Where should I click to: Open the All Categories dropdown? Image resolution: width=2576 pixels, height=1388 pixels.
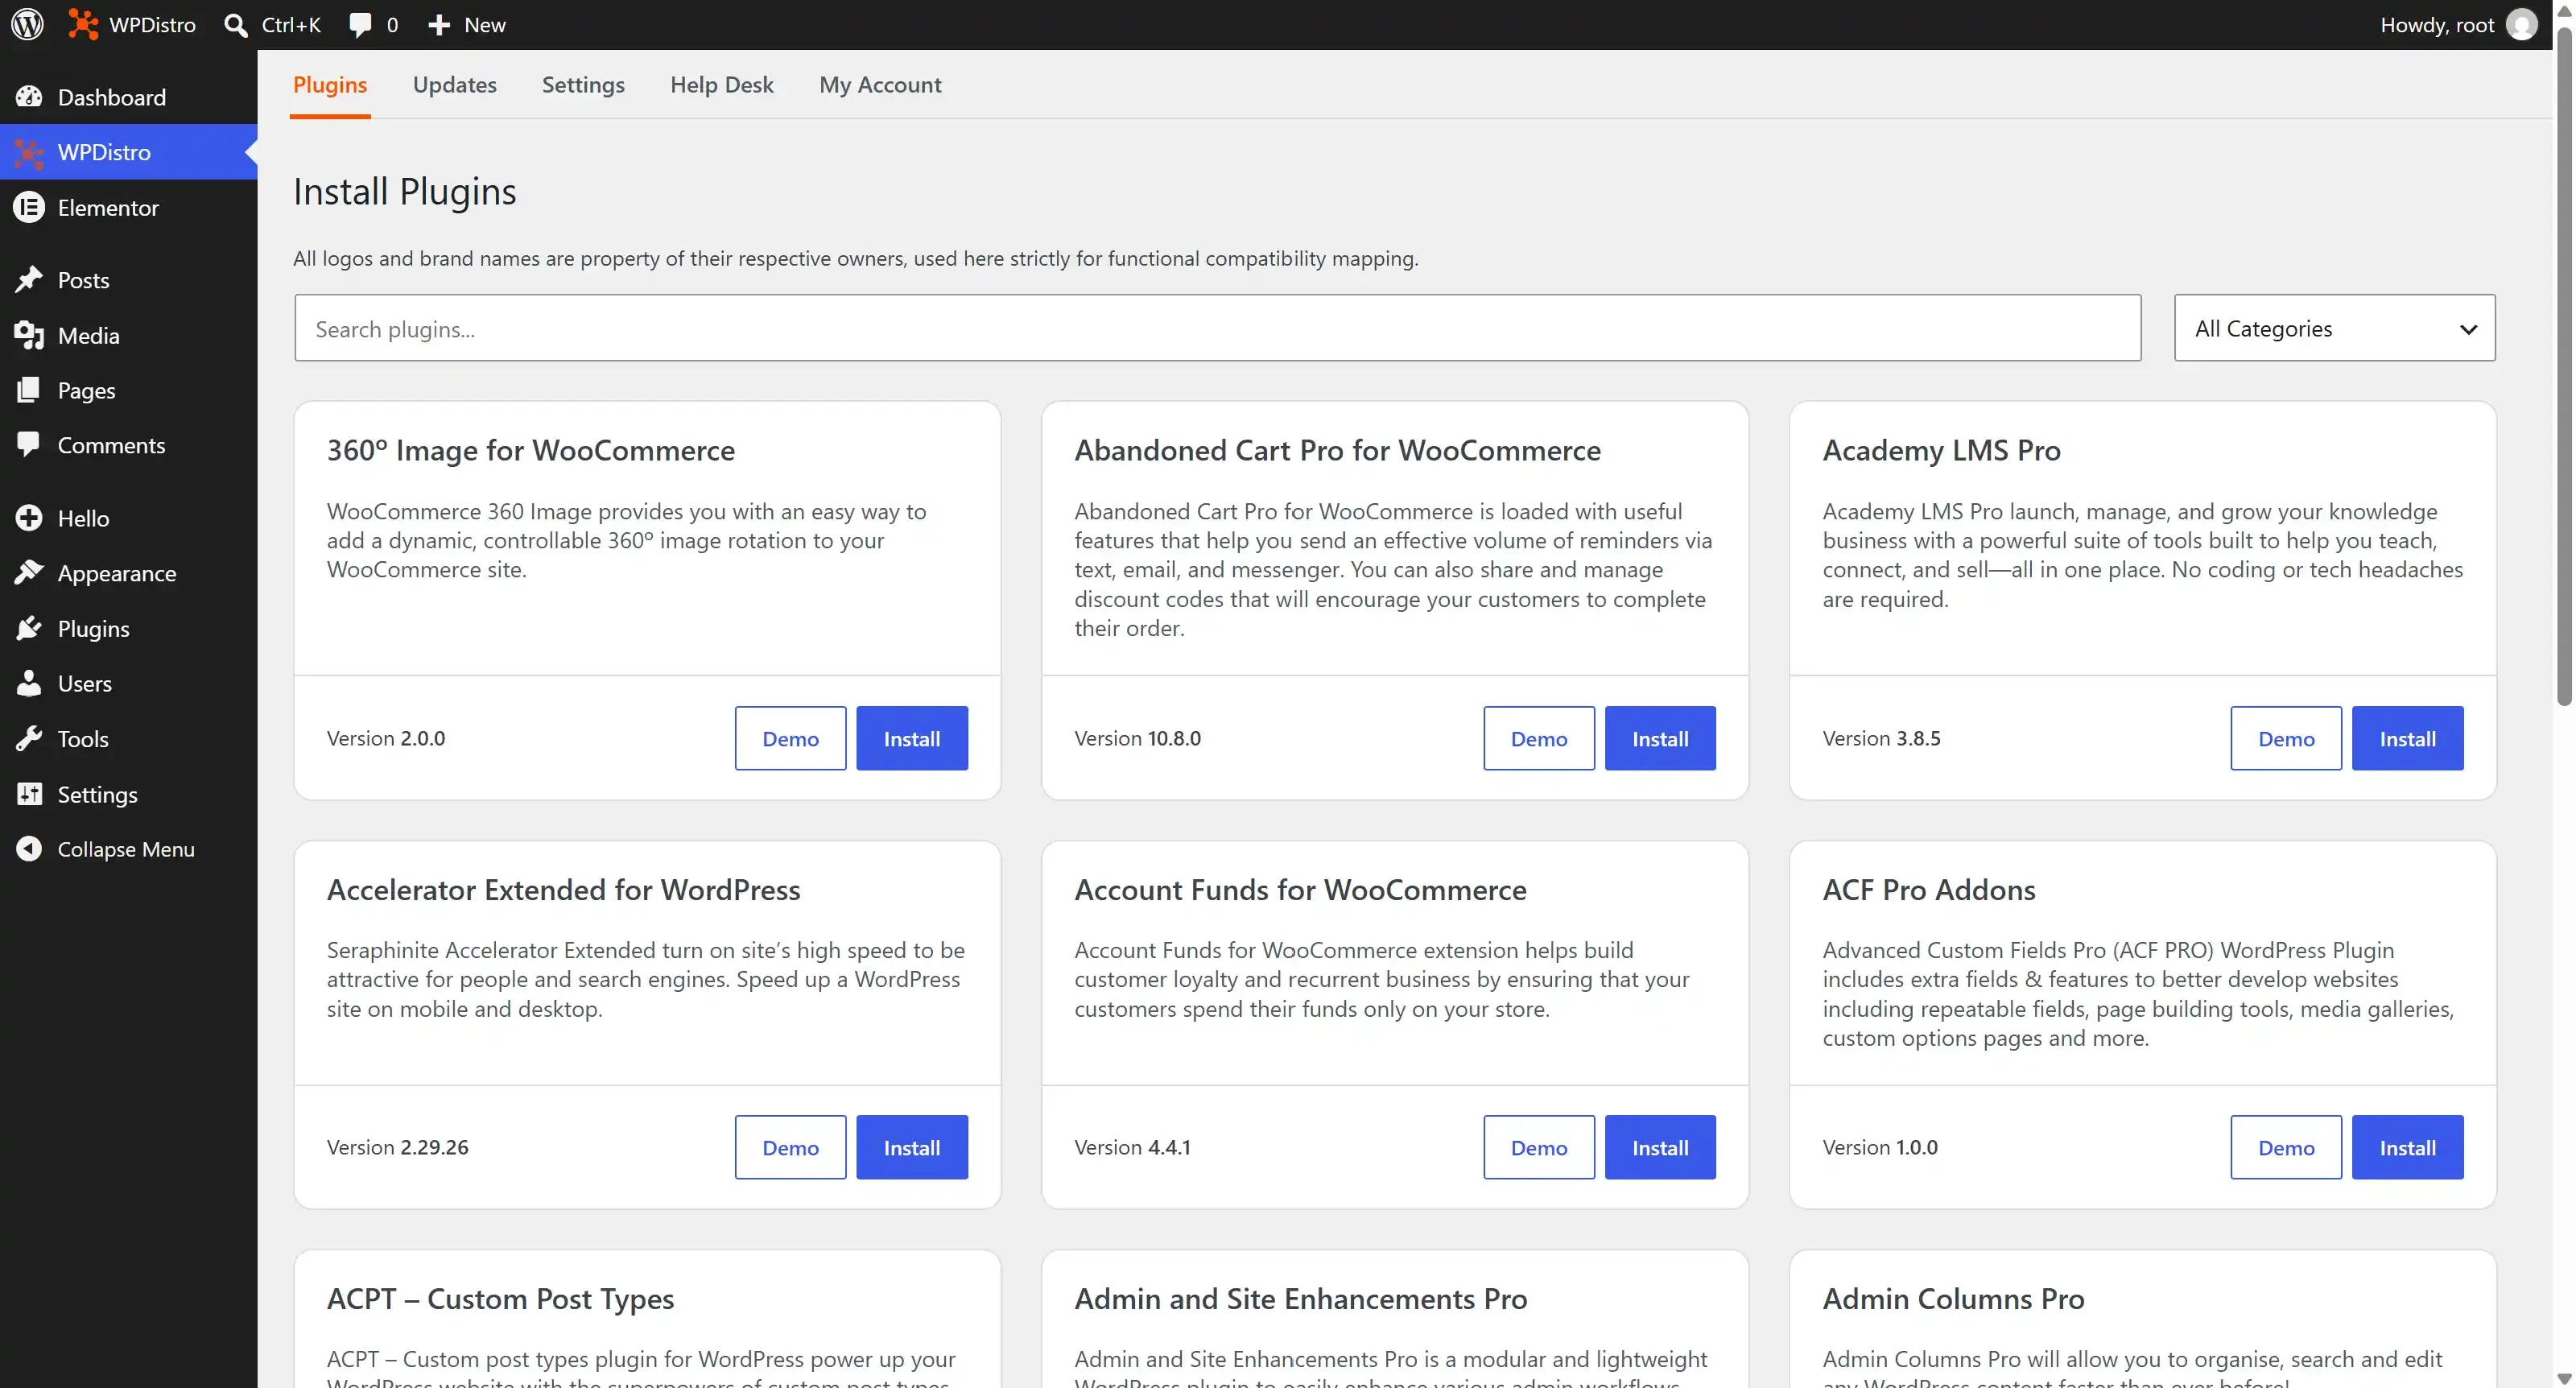[x=2334, y=328]
